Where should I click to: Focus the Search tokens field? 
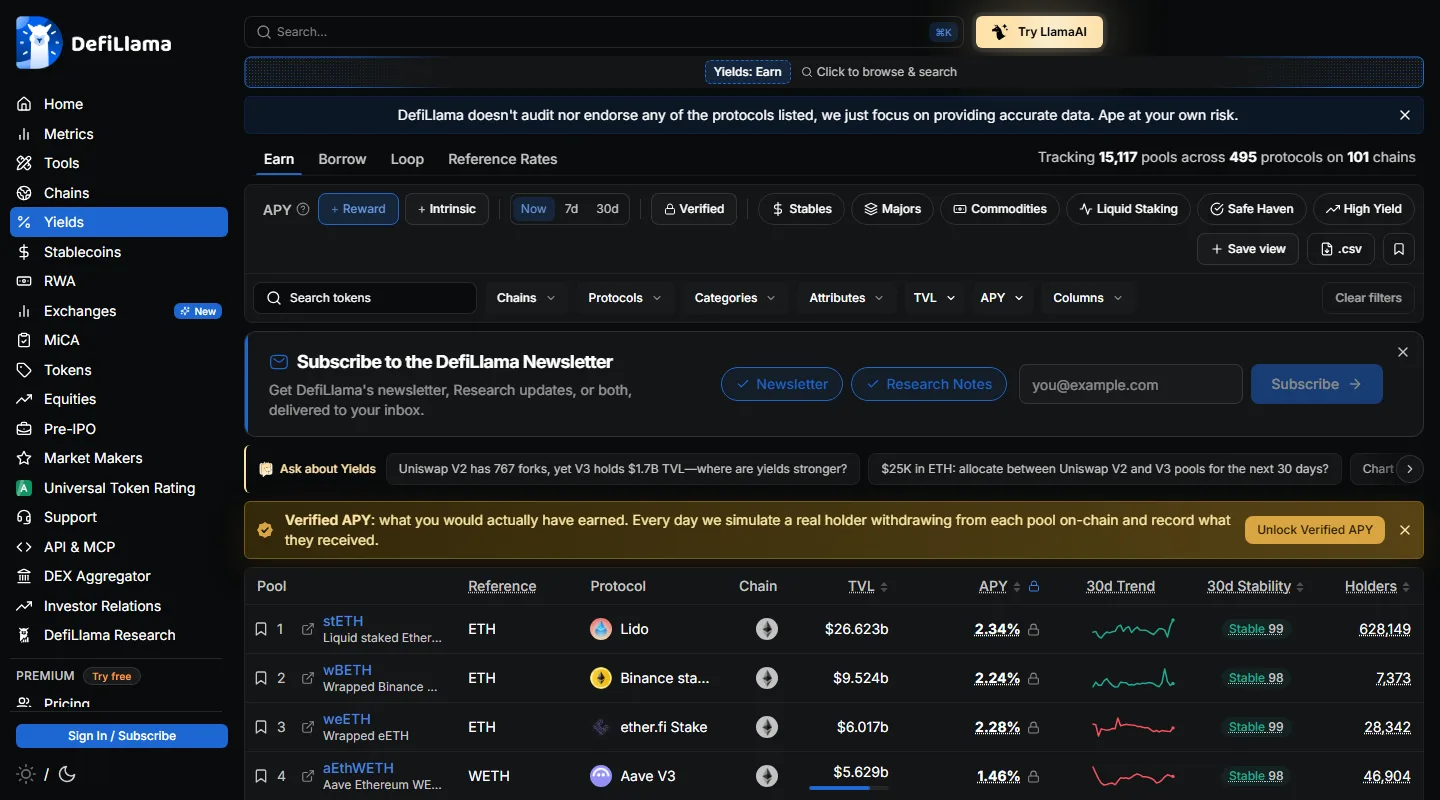point(365,298)
